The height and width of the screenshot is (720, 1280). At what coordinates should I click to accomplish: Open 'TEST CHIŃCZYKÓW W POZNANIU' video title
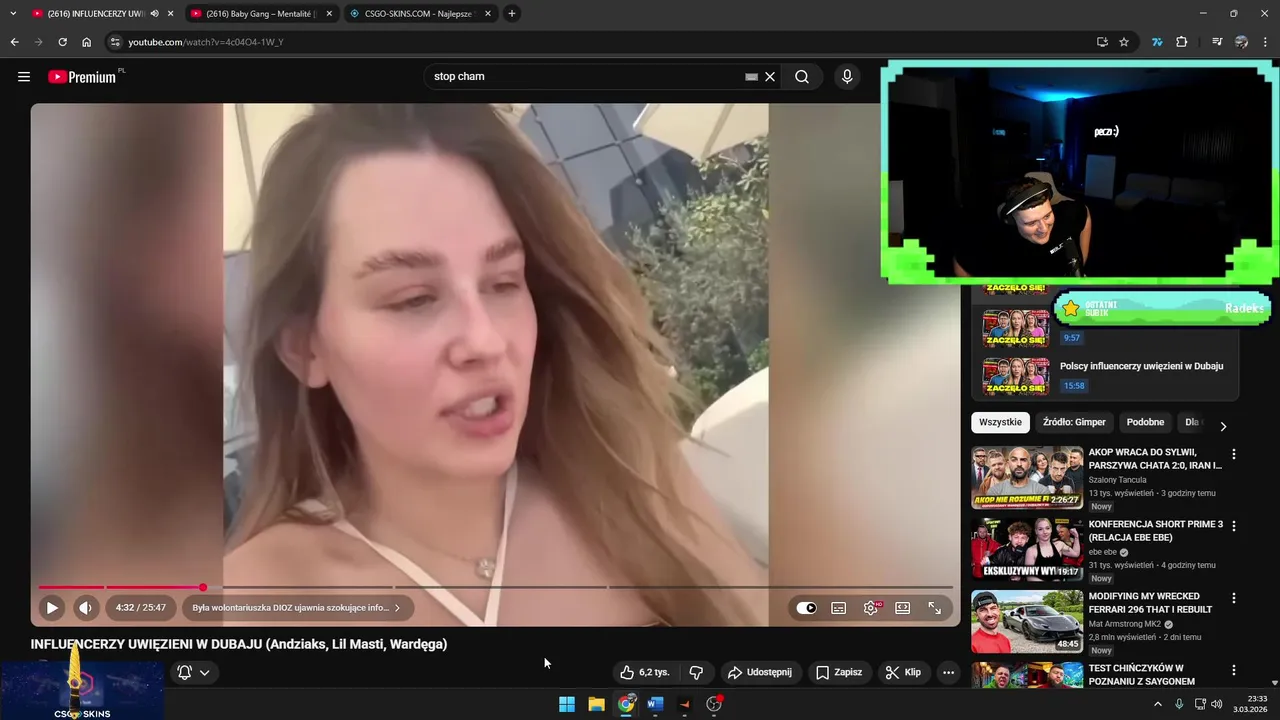tap(1143, 675)
